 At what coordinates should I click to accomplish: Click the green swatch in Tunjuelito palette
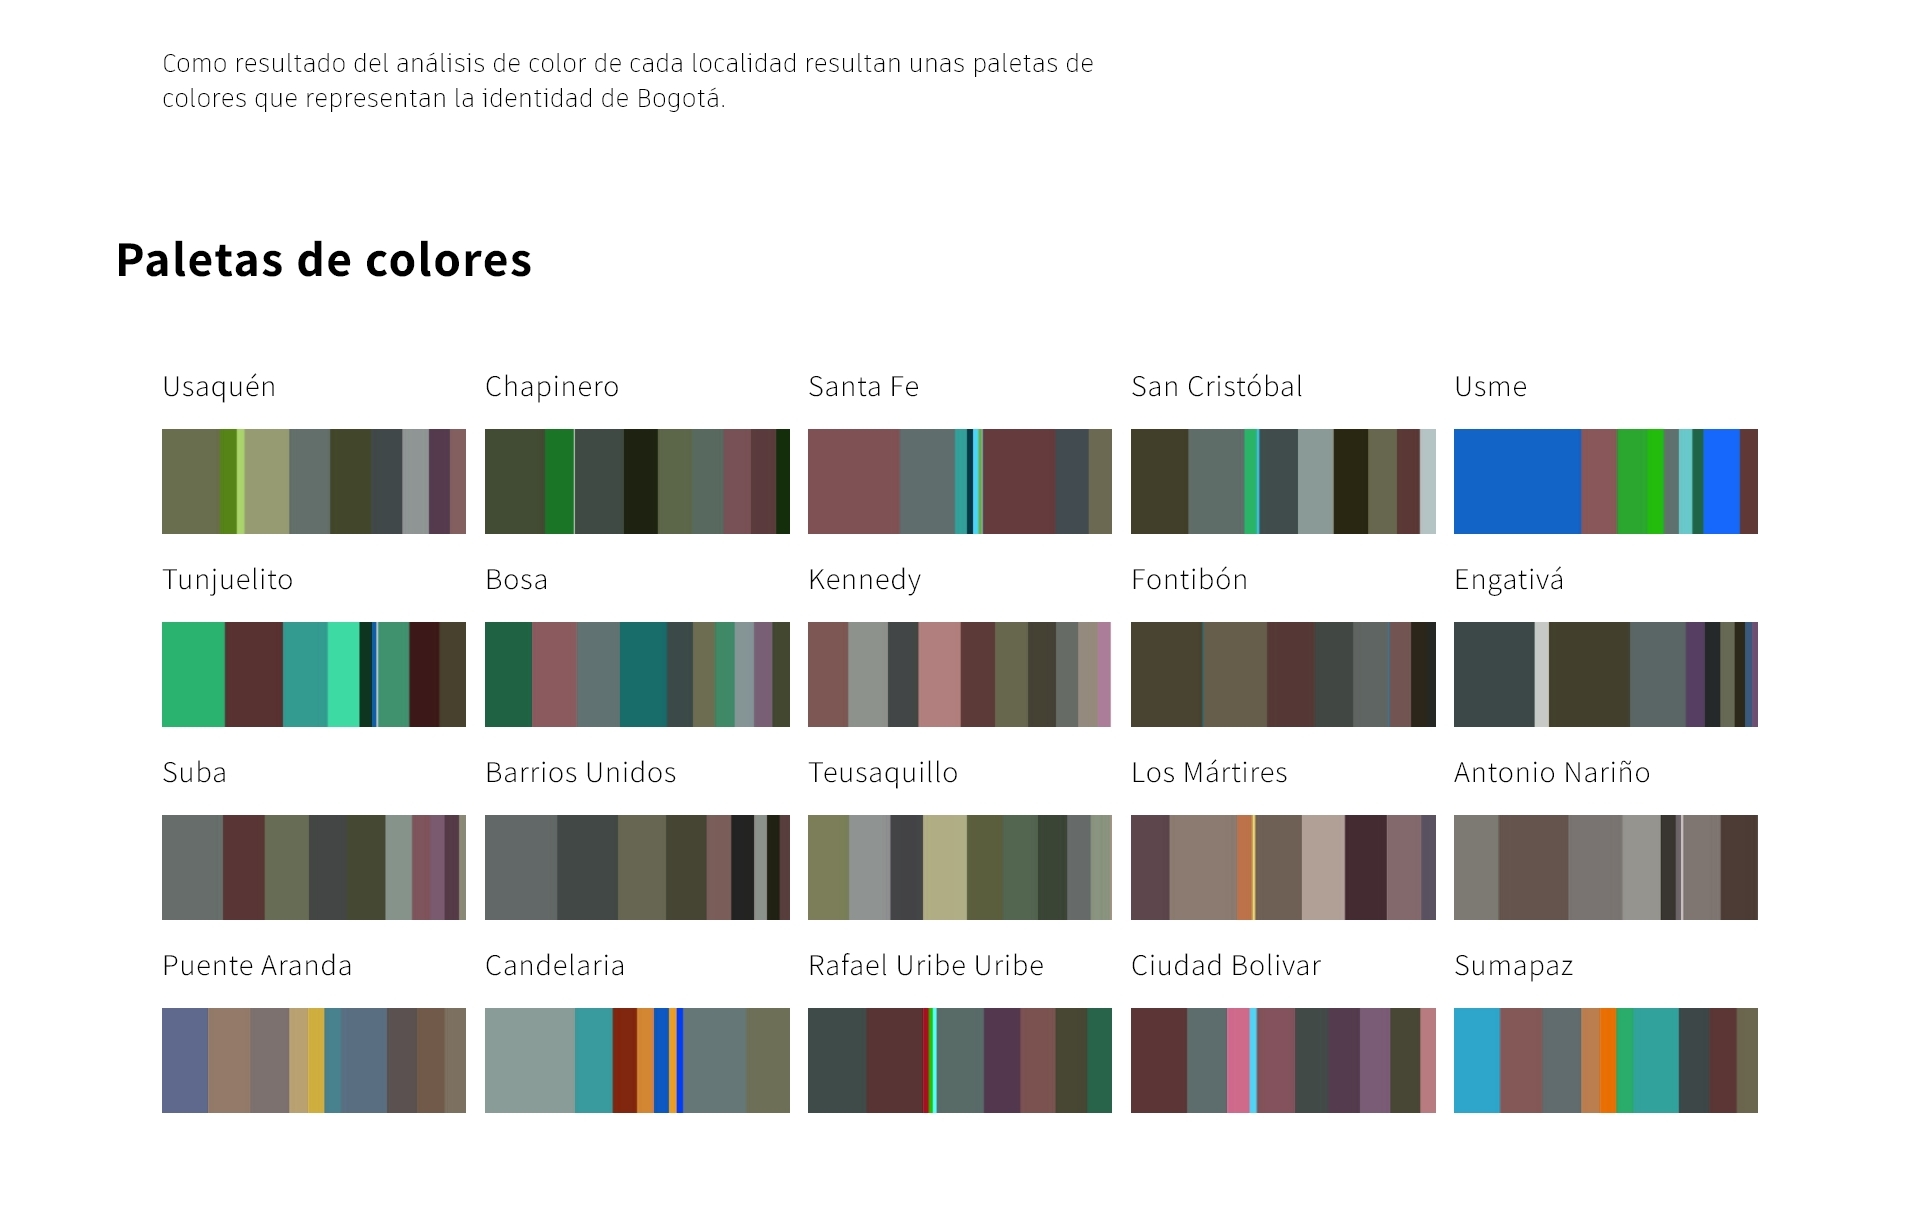click(193, 674)
